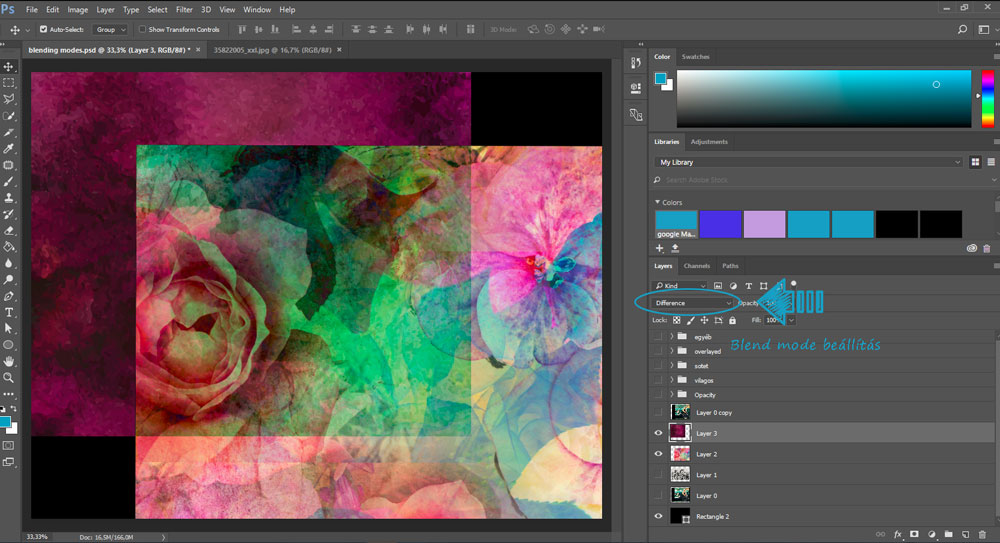Hide Layer 3 using its eye icon
Screen dimensions: 1000x543
[x=658, y=433]
